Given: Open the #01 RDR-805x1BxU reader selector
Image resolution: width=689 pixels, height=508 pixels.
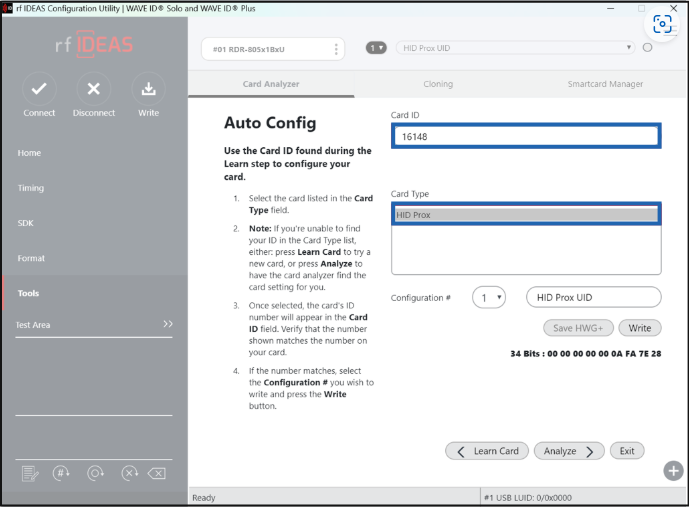Looking at the screenshot, I should (x=273, y=49).
